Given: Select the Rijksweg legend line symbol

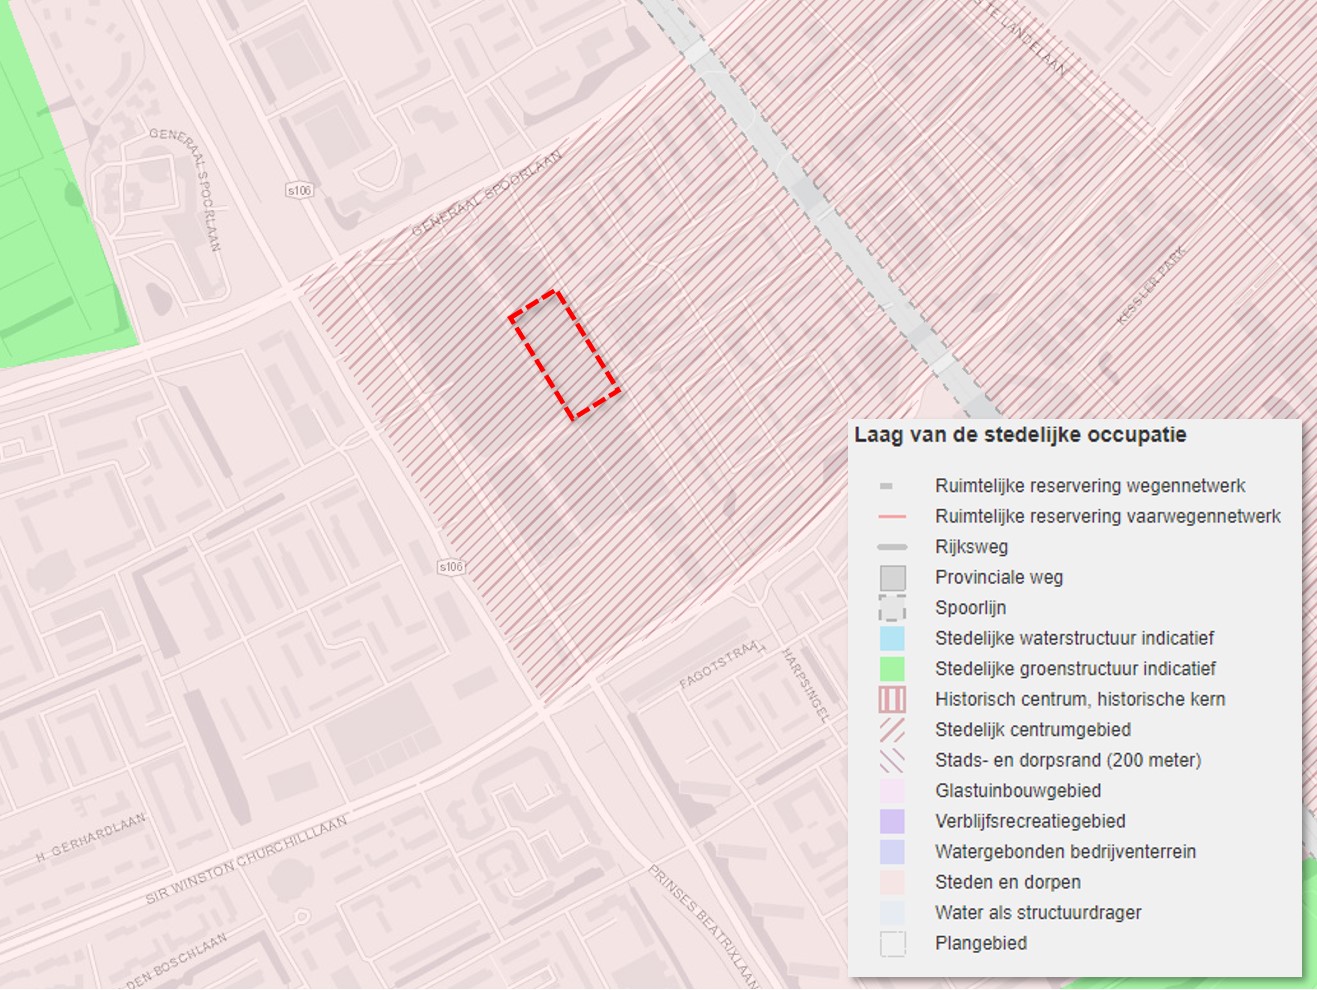Looking at the screenshot, I should [x=892, y=547].
